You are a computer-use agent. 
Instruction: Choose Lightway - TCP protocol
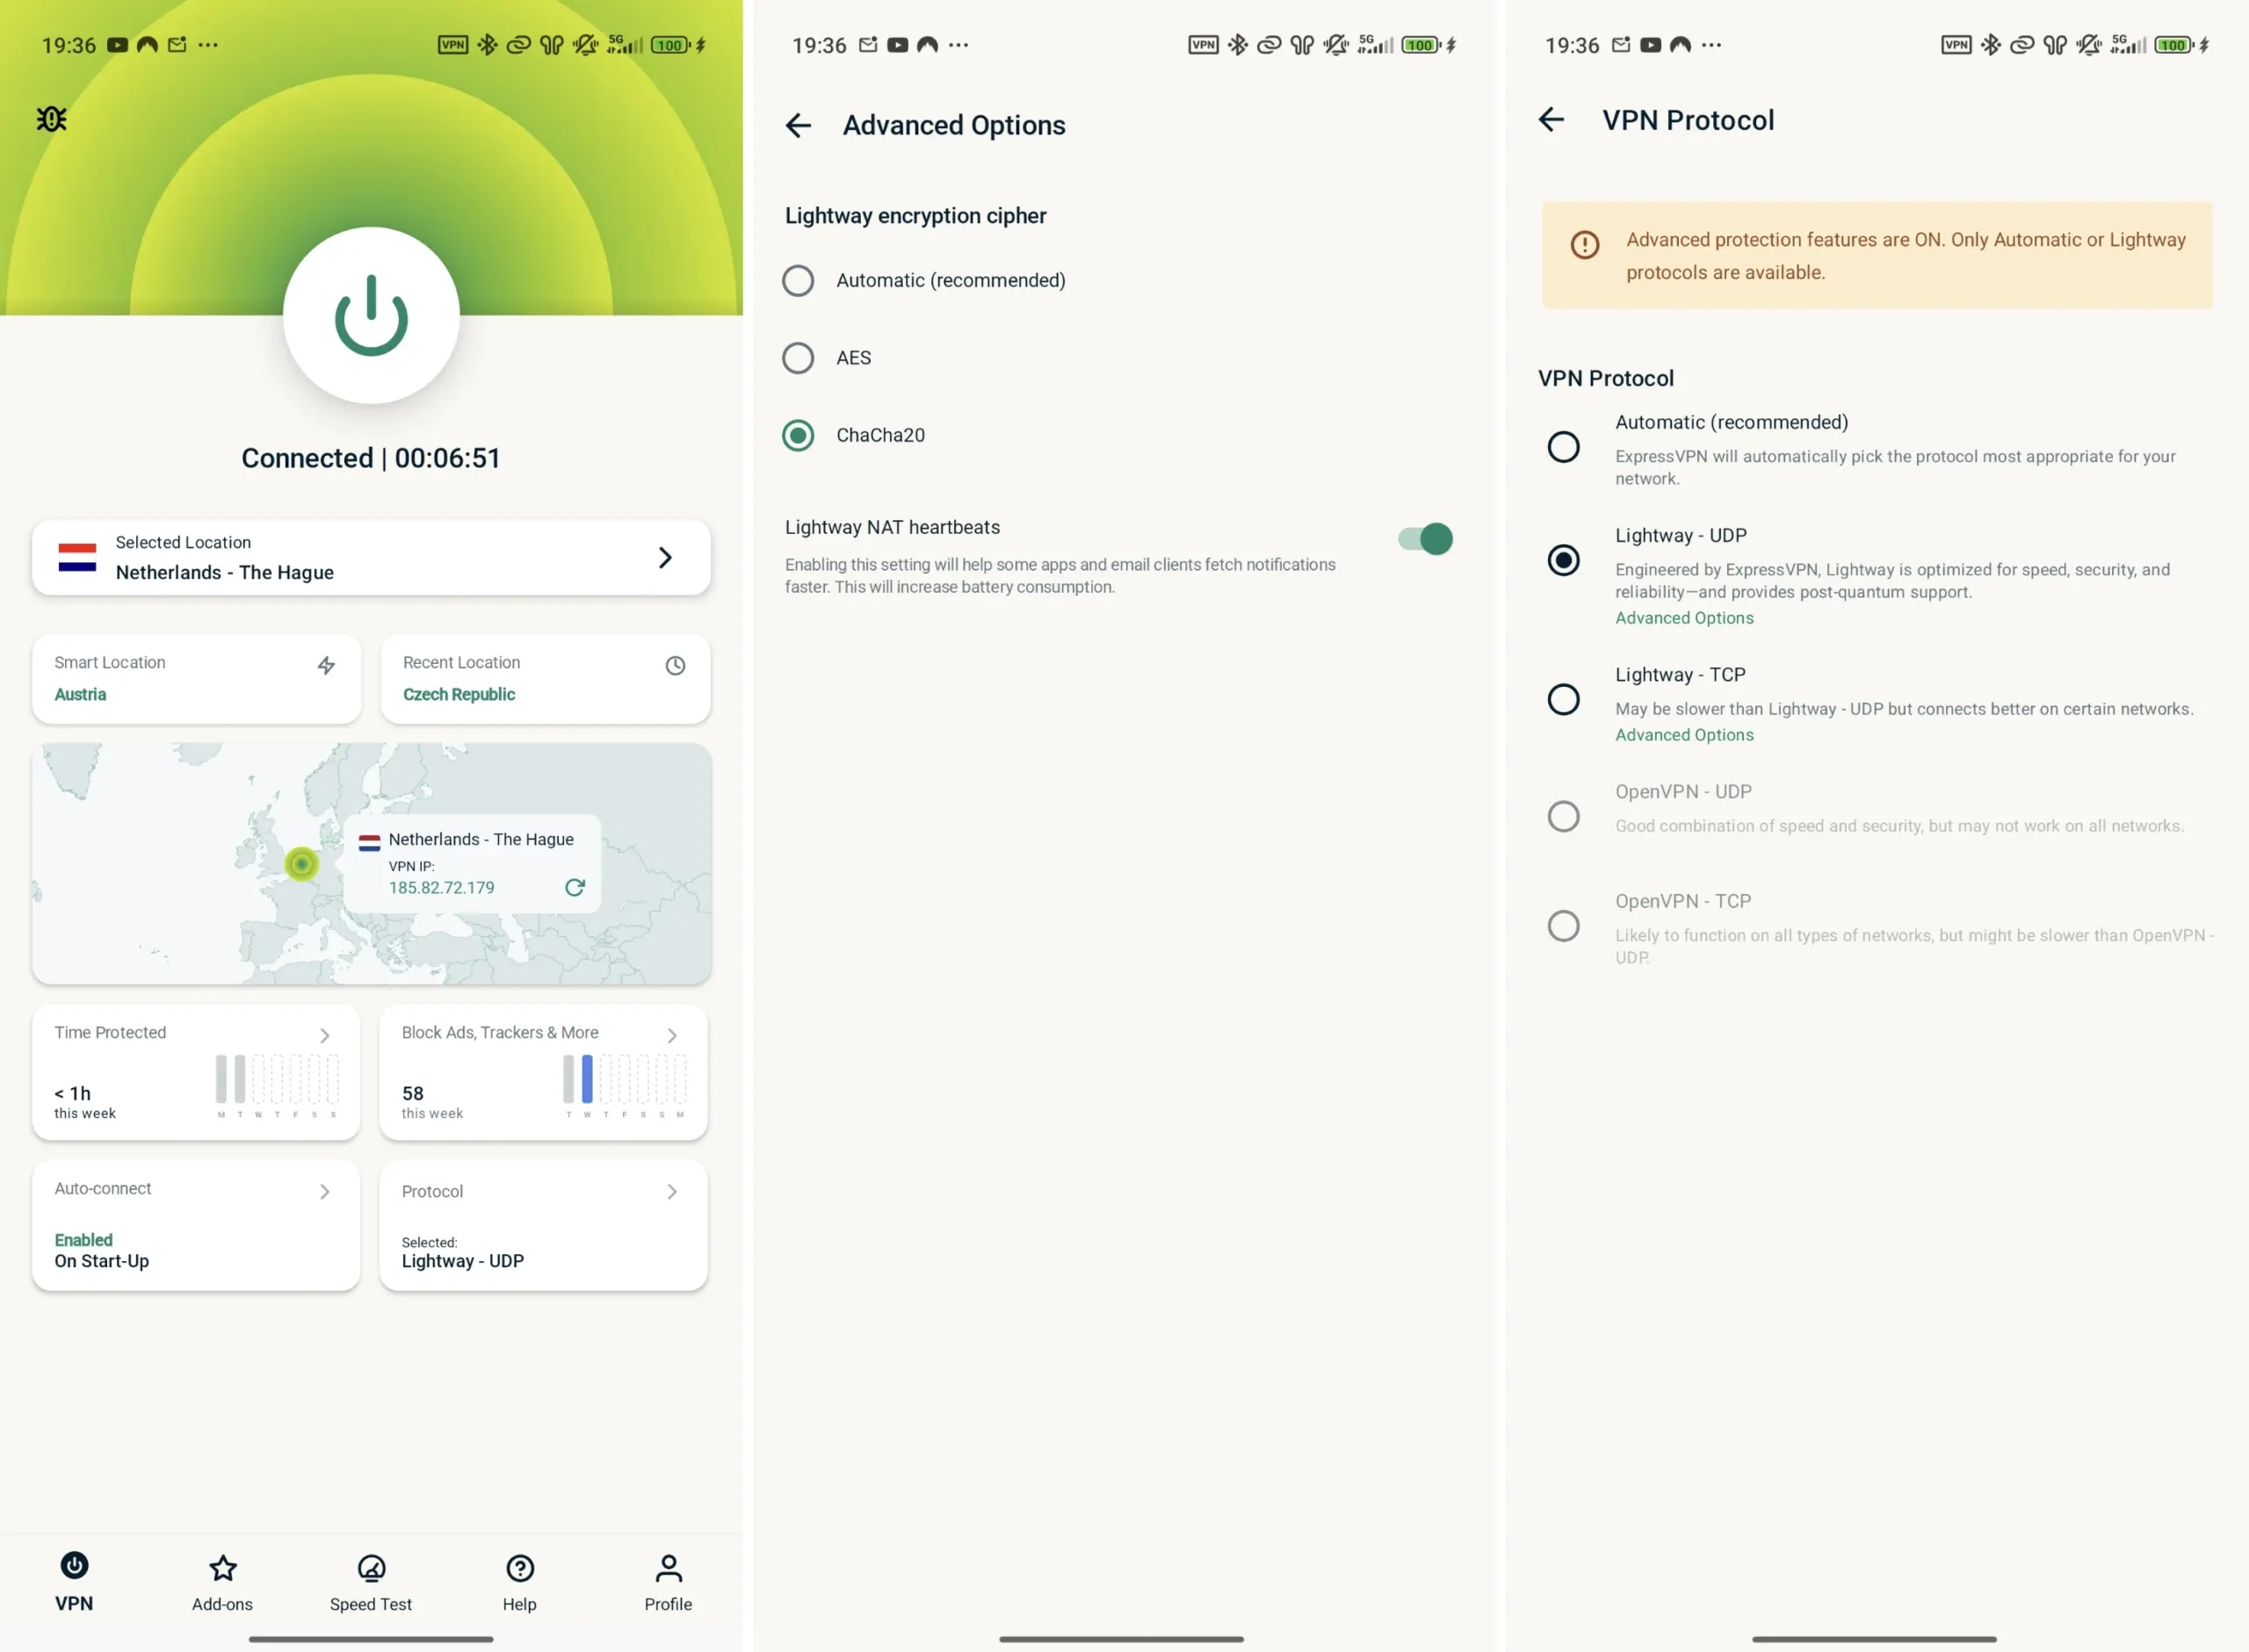[x=1563, y=699]
